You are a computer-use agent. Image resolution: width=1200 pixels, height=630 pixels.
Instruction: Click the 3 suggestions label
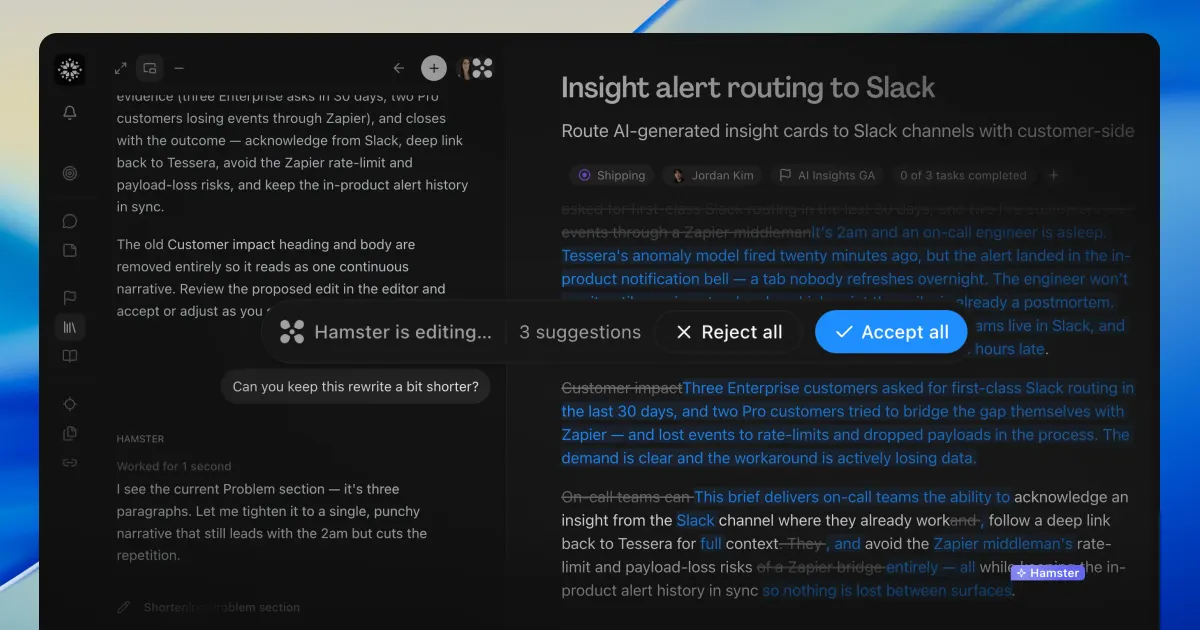580,332
